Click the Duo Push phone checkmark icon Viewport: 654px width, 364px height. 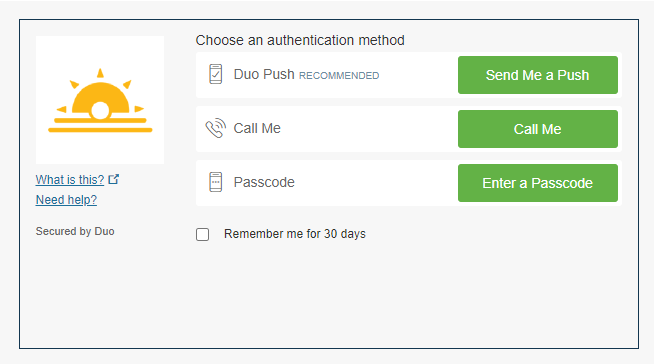tap(216, 74)
